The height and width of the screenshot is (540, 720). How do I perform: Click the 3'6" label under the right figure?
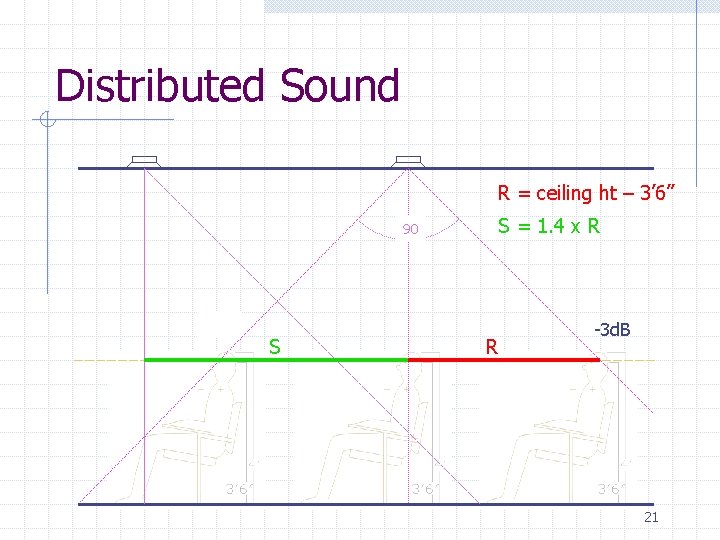tap(611, 489)
